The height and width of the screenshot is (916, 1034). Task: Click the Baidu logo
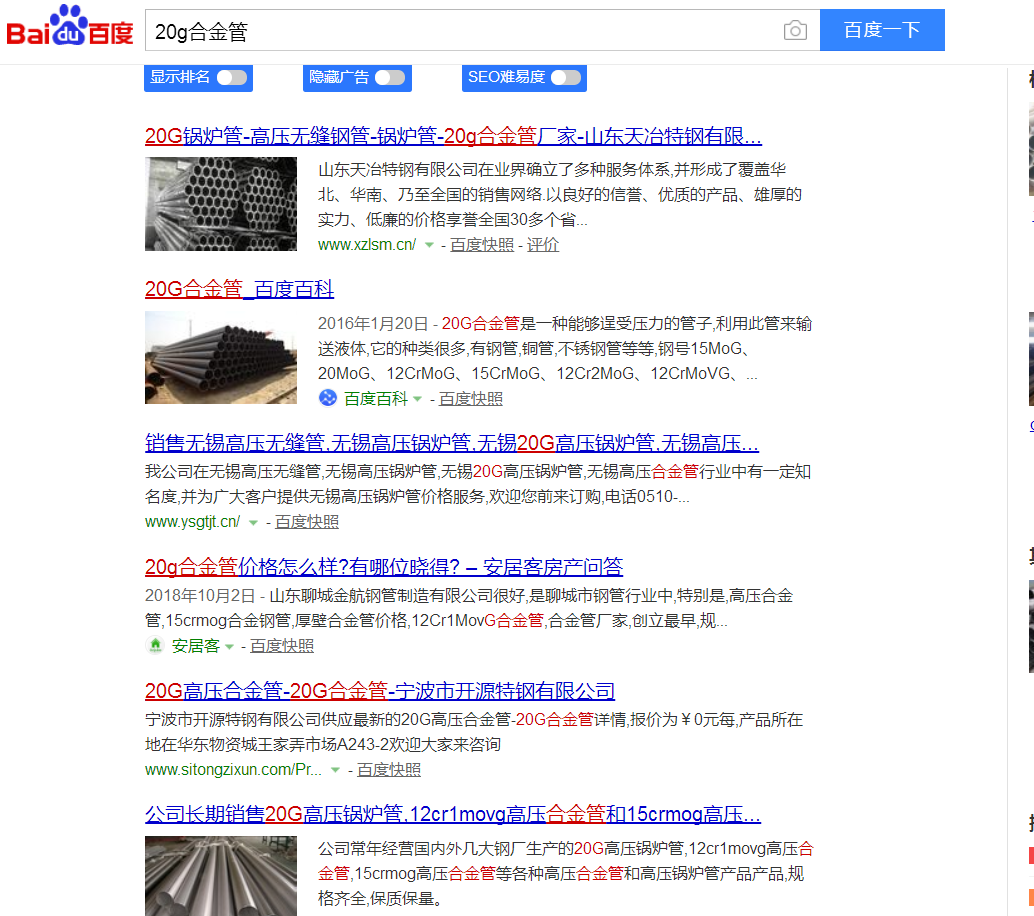(69, 26)
